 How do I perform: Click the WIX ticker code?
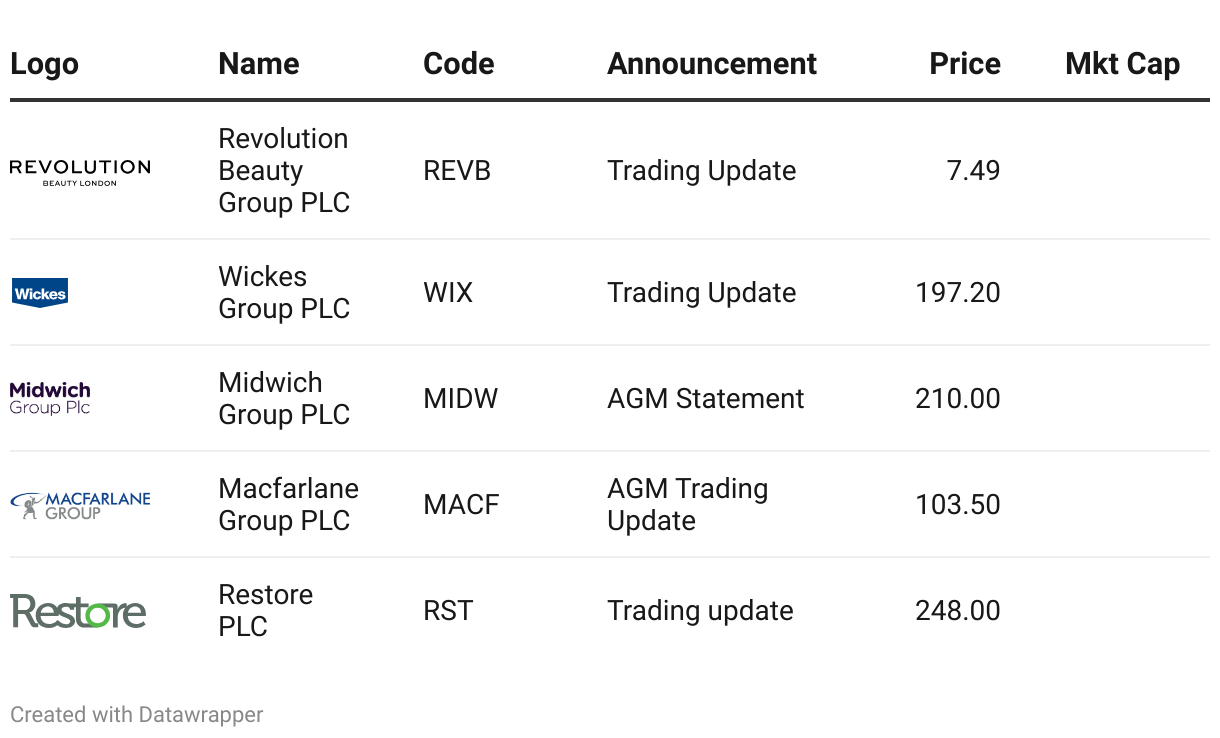[448, 293]
